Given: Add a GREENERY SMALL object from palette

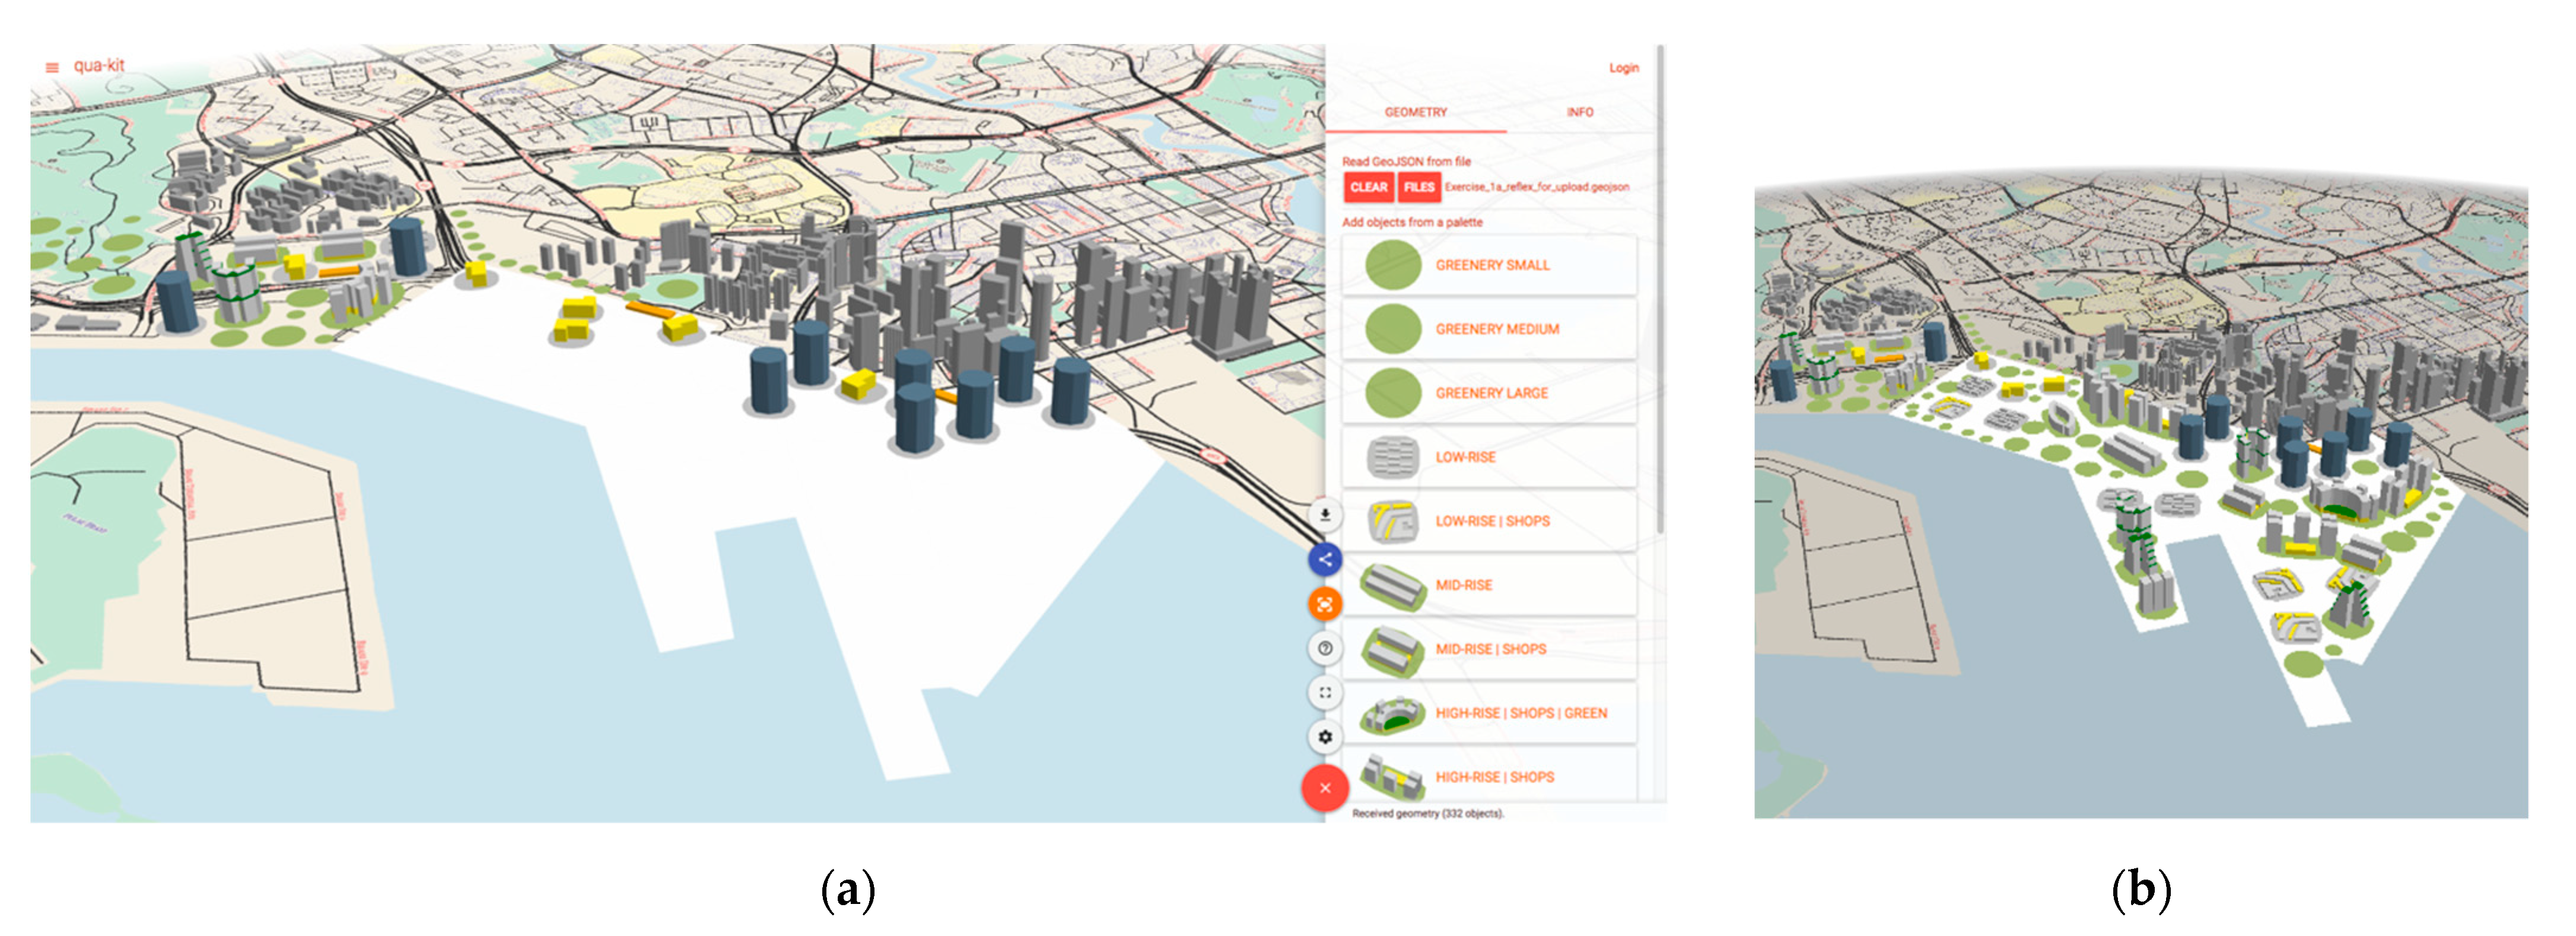Looking at the screenshot, I should (x=1489, y=265).
